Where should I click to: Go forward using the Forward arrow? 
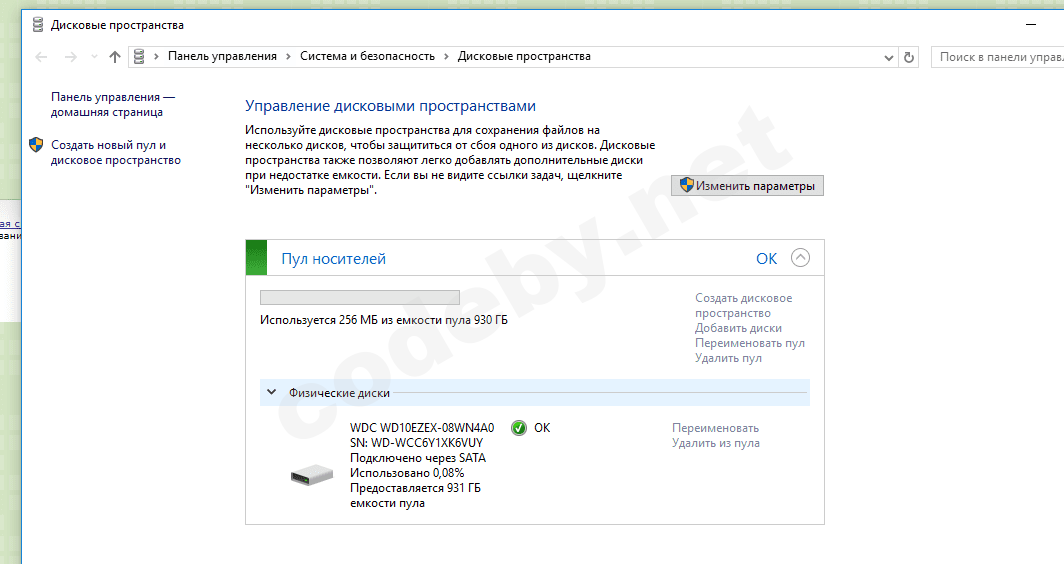pos(71,57)
